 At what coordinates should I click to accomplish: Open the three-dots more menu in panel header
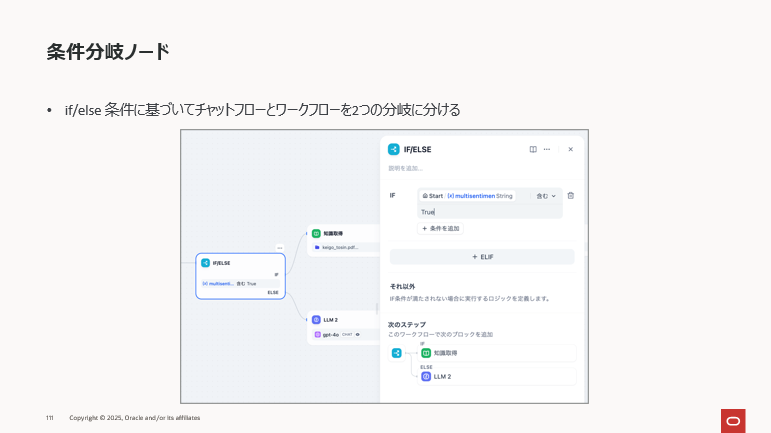click(547, 149)
